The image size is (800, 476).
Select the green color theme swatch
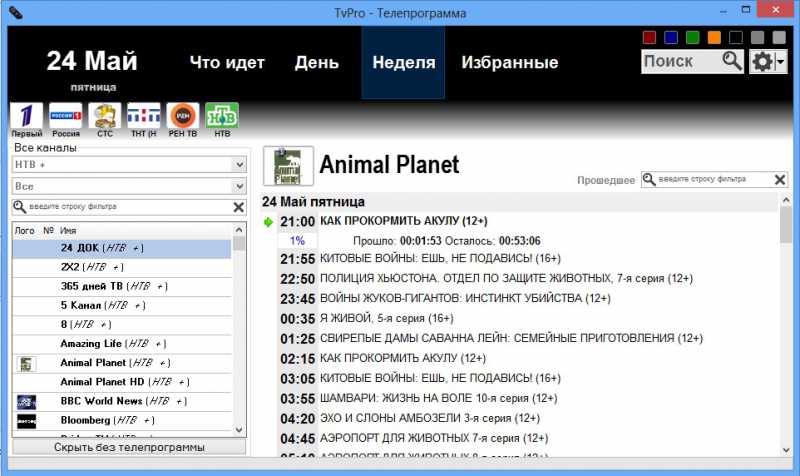(x=692, y=37)
